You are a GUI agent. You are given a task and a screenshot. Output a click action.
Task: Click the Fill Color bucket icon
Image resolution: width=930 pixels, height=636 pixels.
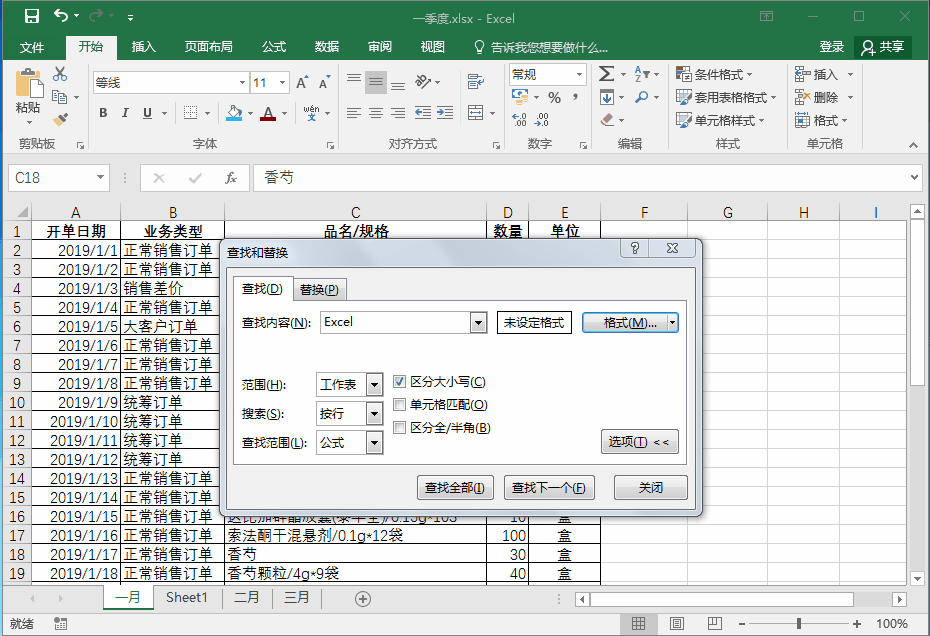click(x=232, y=113)
